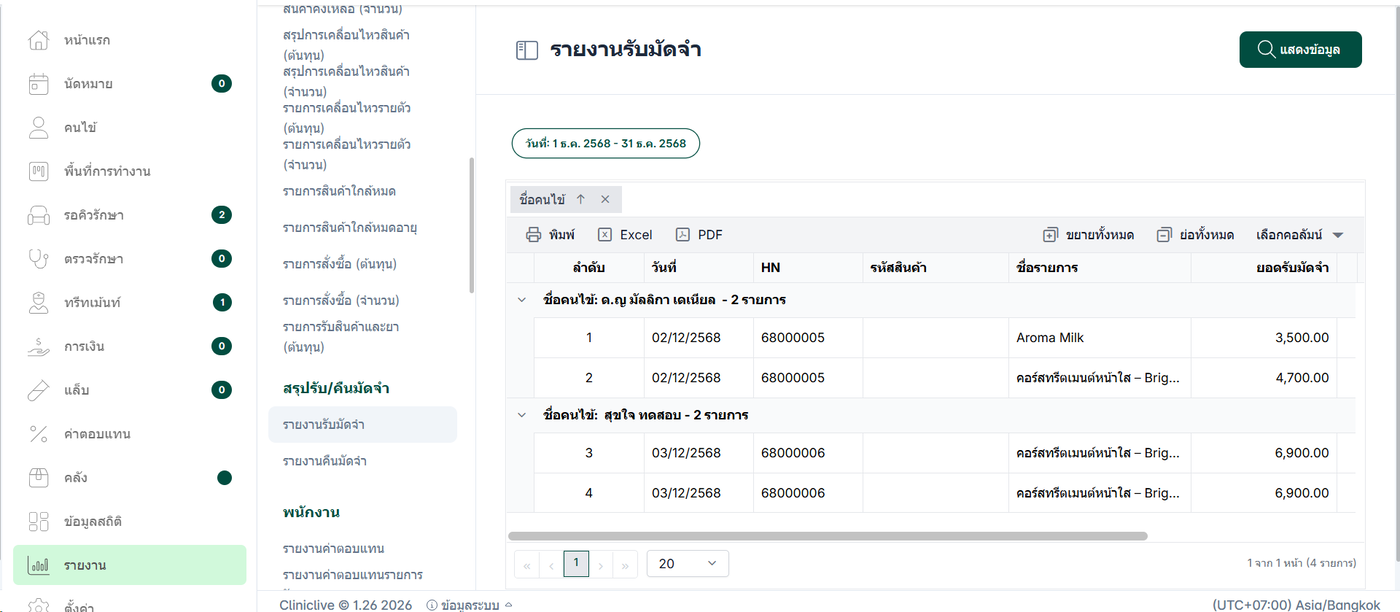Click the แสดงข้อมูล search button

coord(1300,50)
